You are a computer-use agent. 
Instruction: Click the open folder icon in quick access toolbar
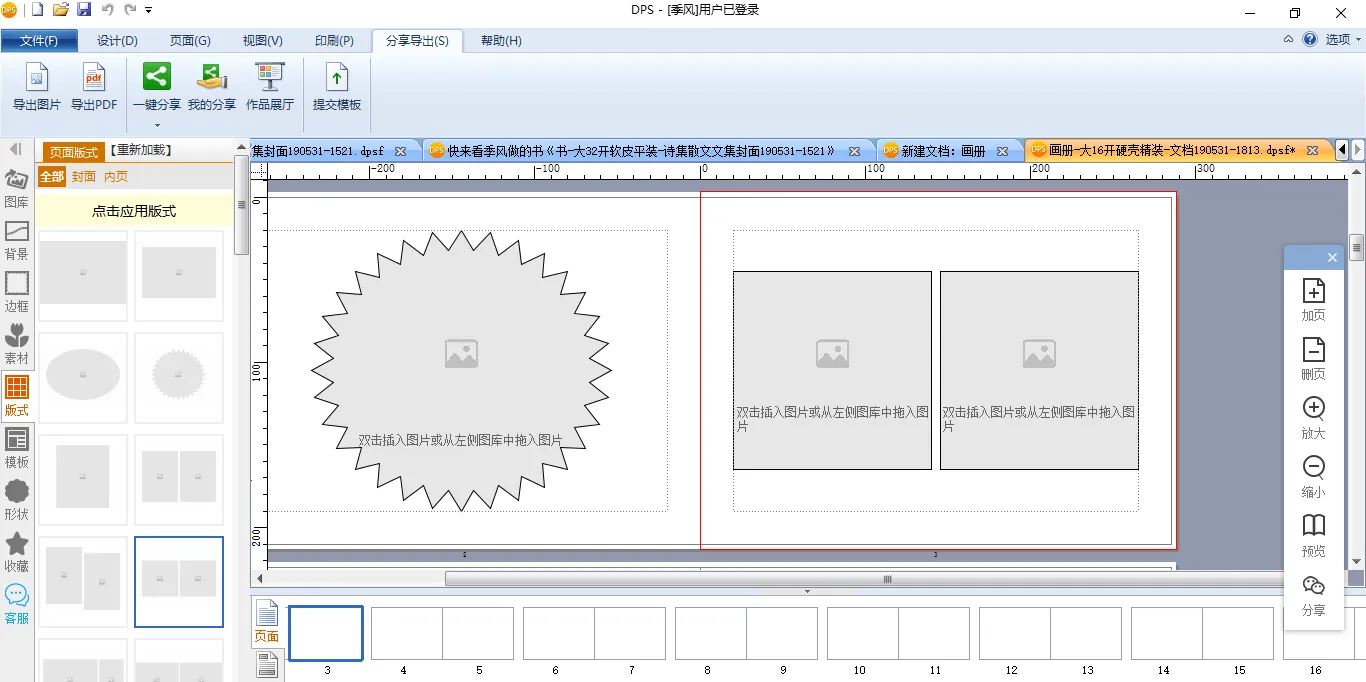61,10
